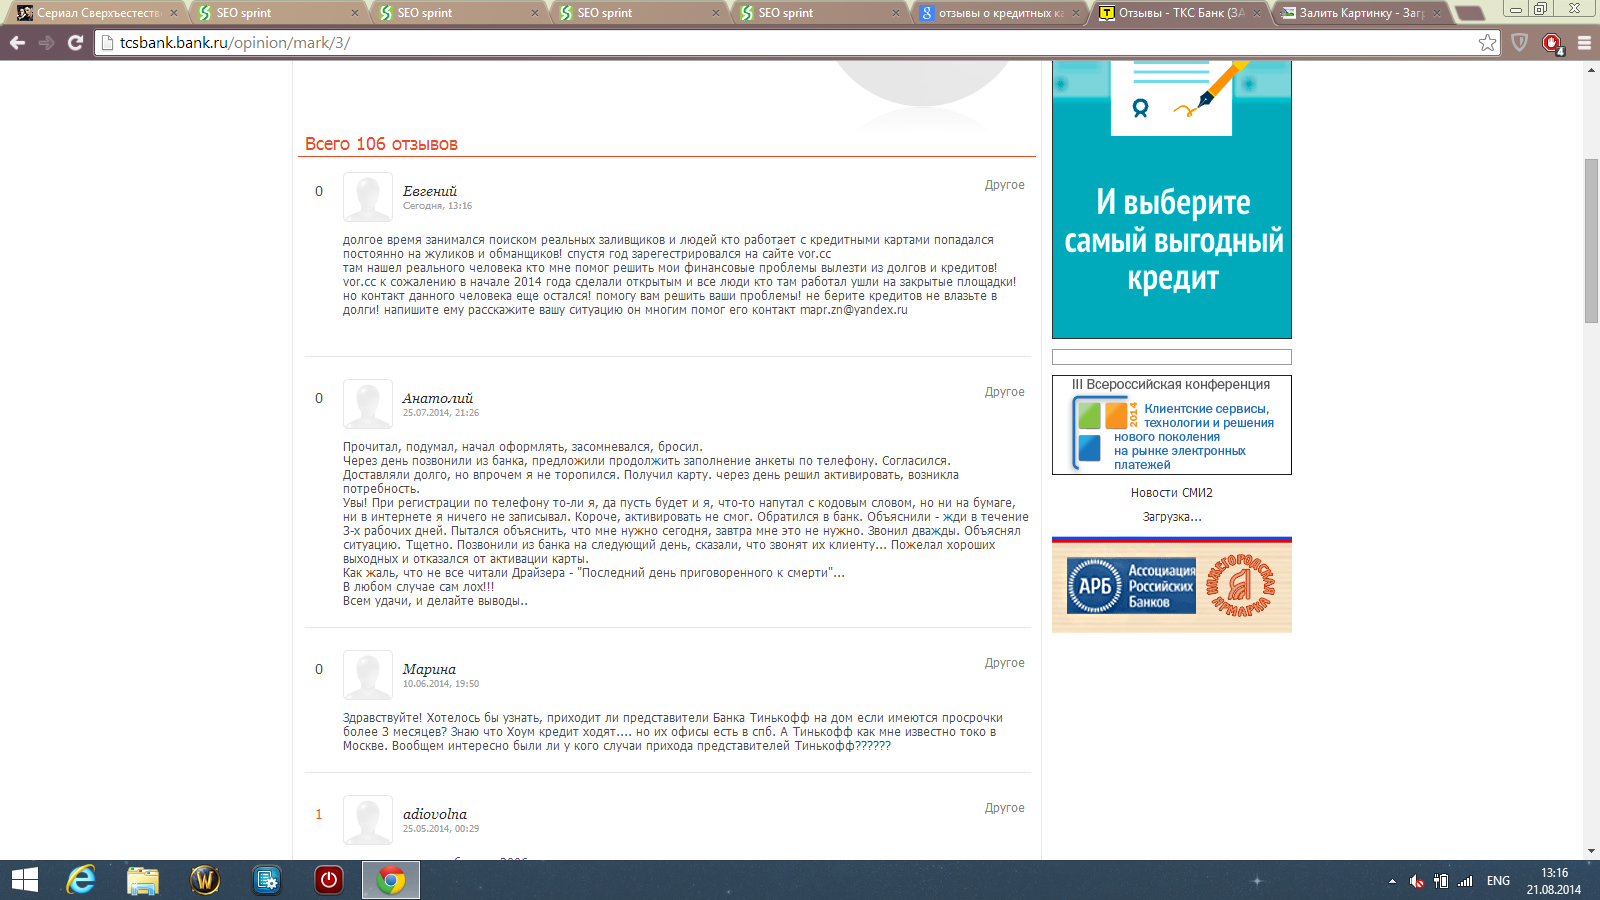Switch to the Залить Картинку tab
The width and height of the screenshot is (1600, 900).
[x=1361, y=13]
